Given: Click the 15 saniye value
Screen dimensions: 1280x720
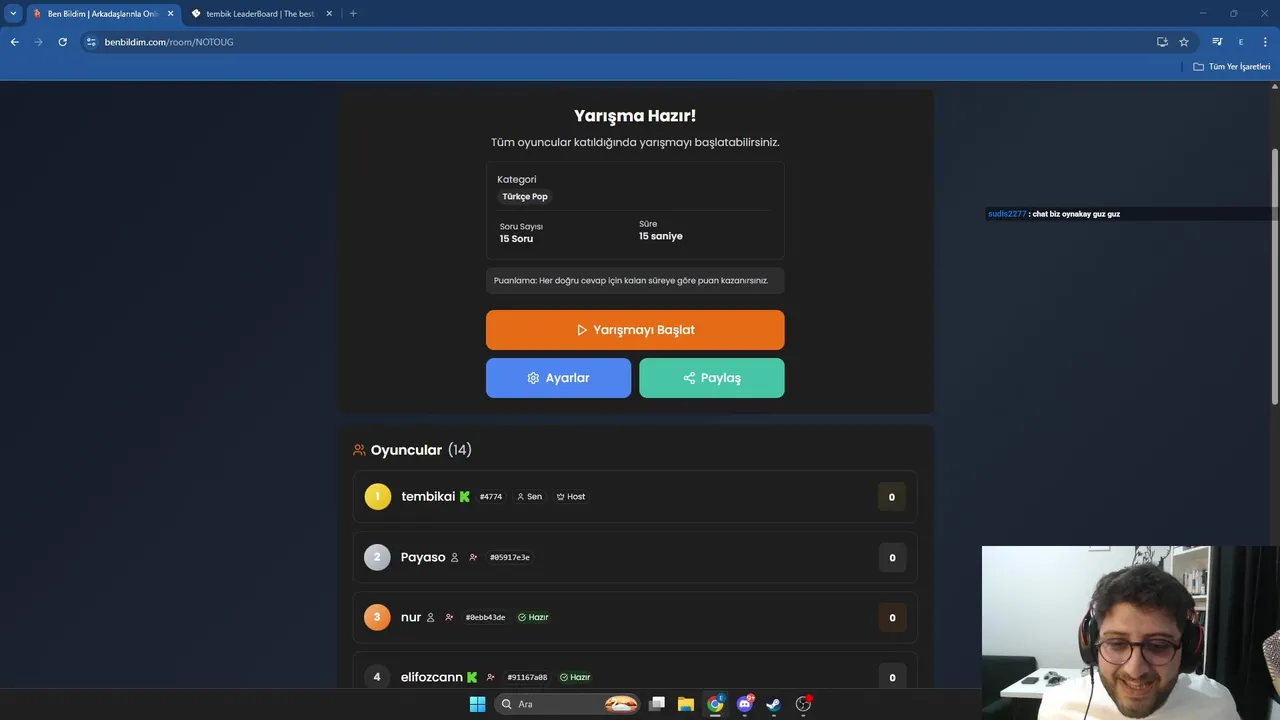Looking at the screenshot, I should point(661,236).
